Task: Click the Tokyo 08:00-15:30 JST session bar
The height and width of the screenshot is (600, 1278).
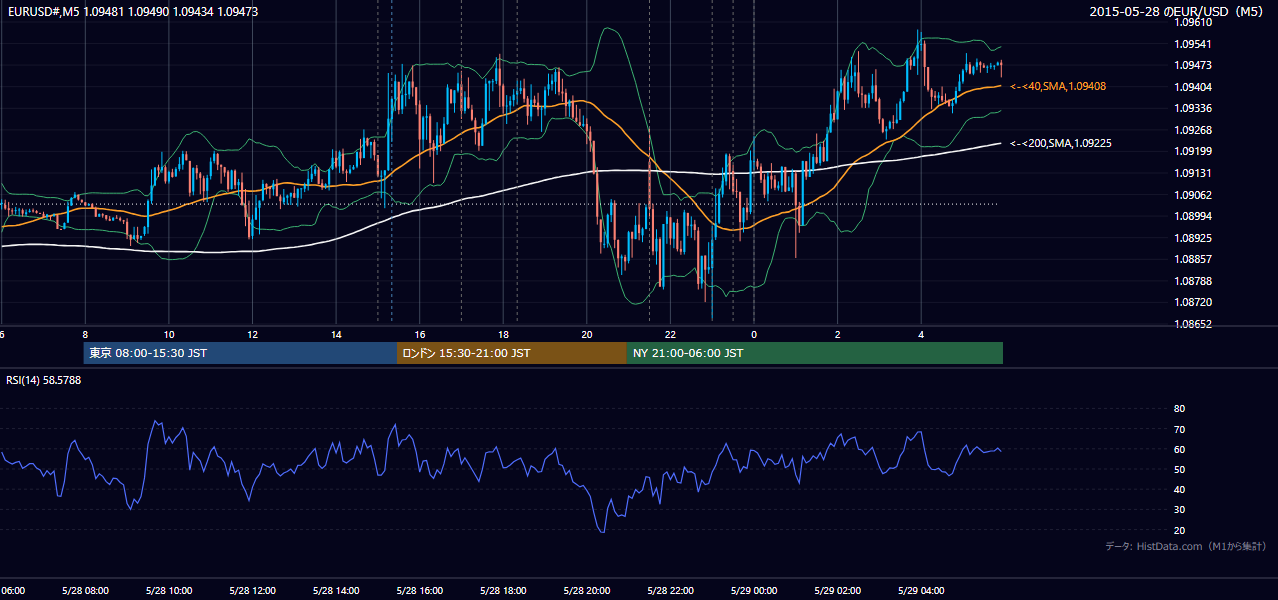Action: 241,353
